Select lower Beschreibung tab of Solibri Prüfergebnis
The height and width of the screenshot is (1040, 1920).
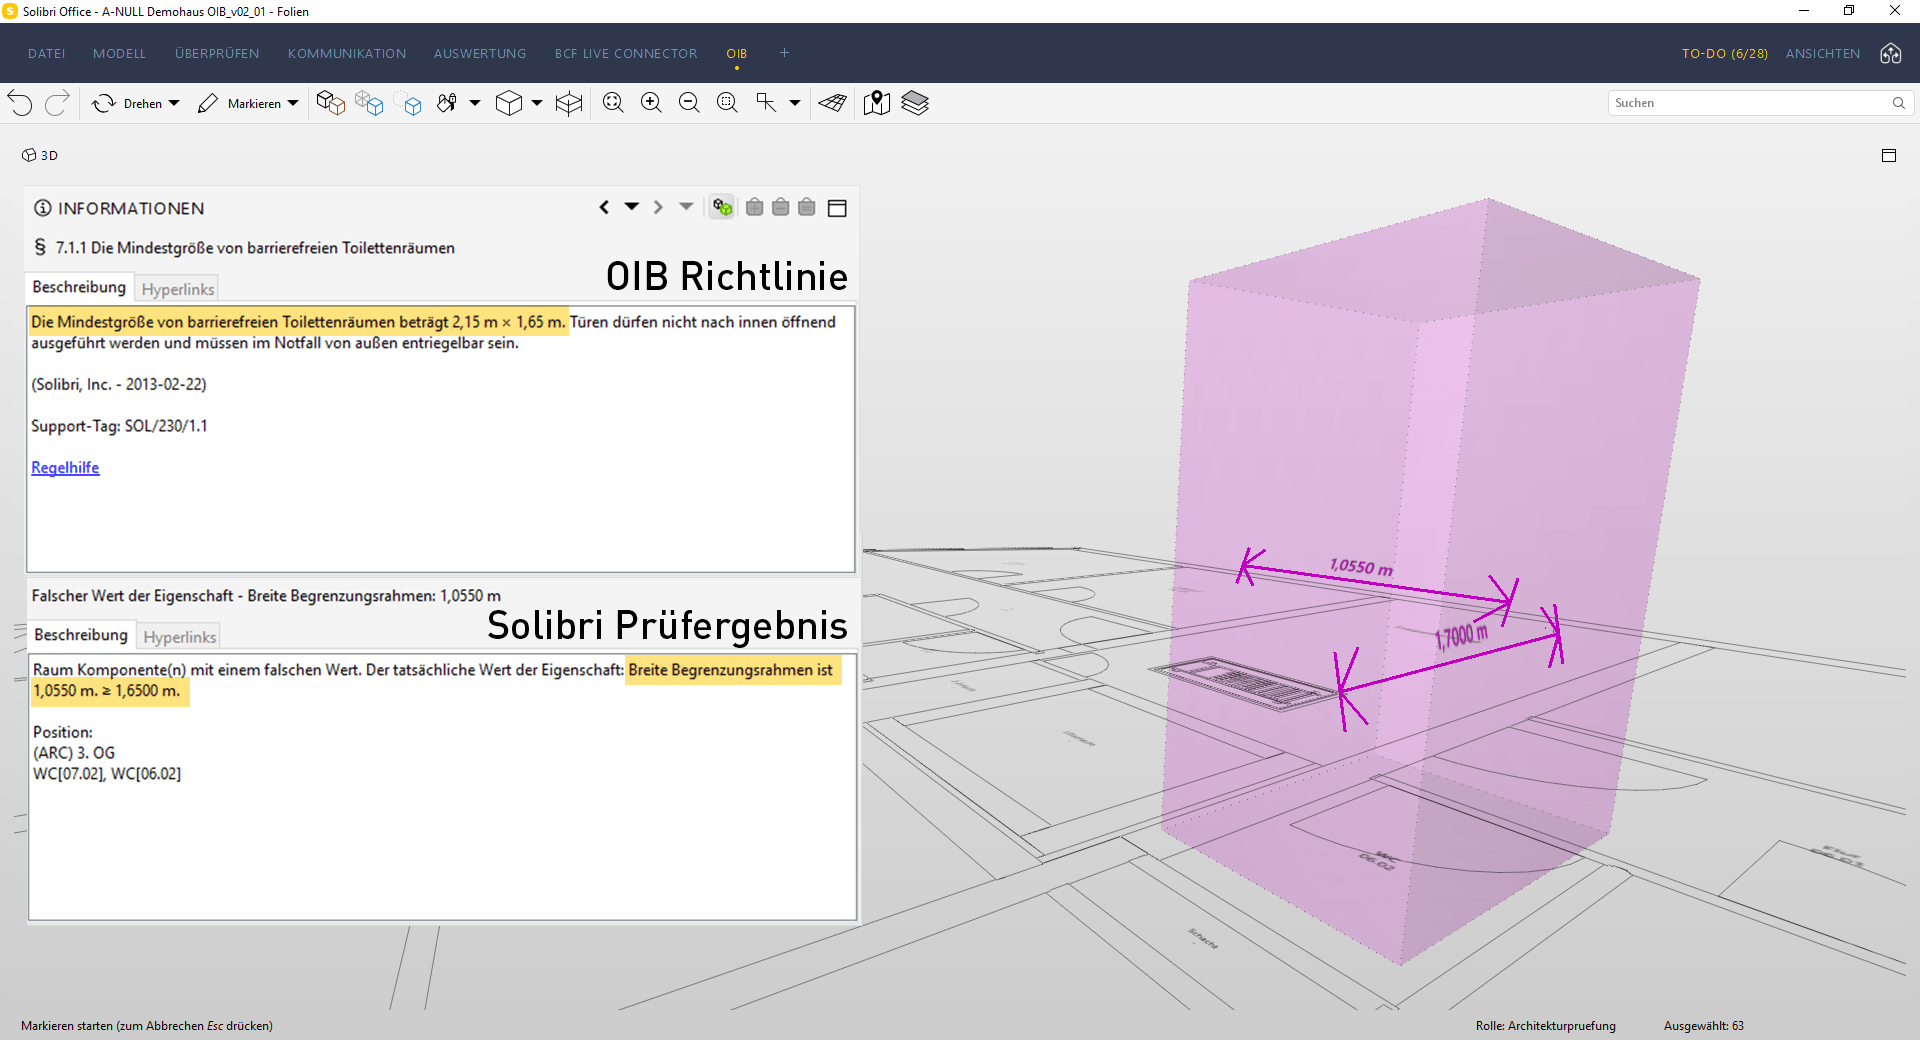(x=81, y=635)
